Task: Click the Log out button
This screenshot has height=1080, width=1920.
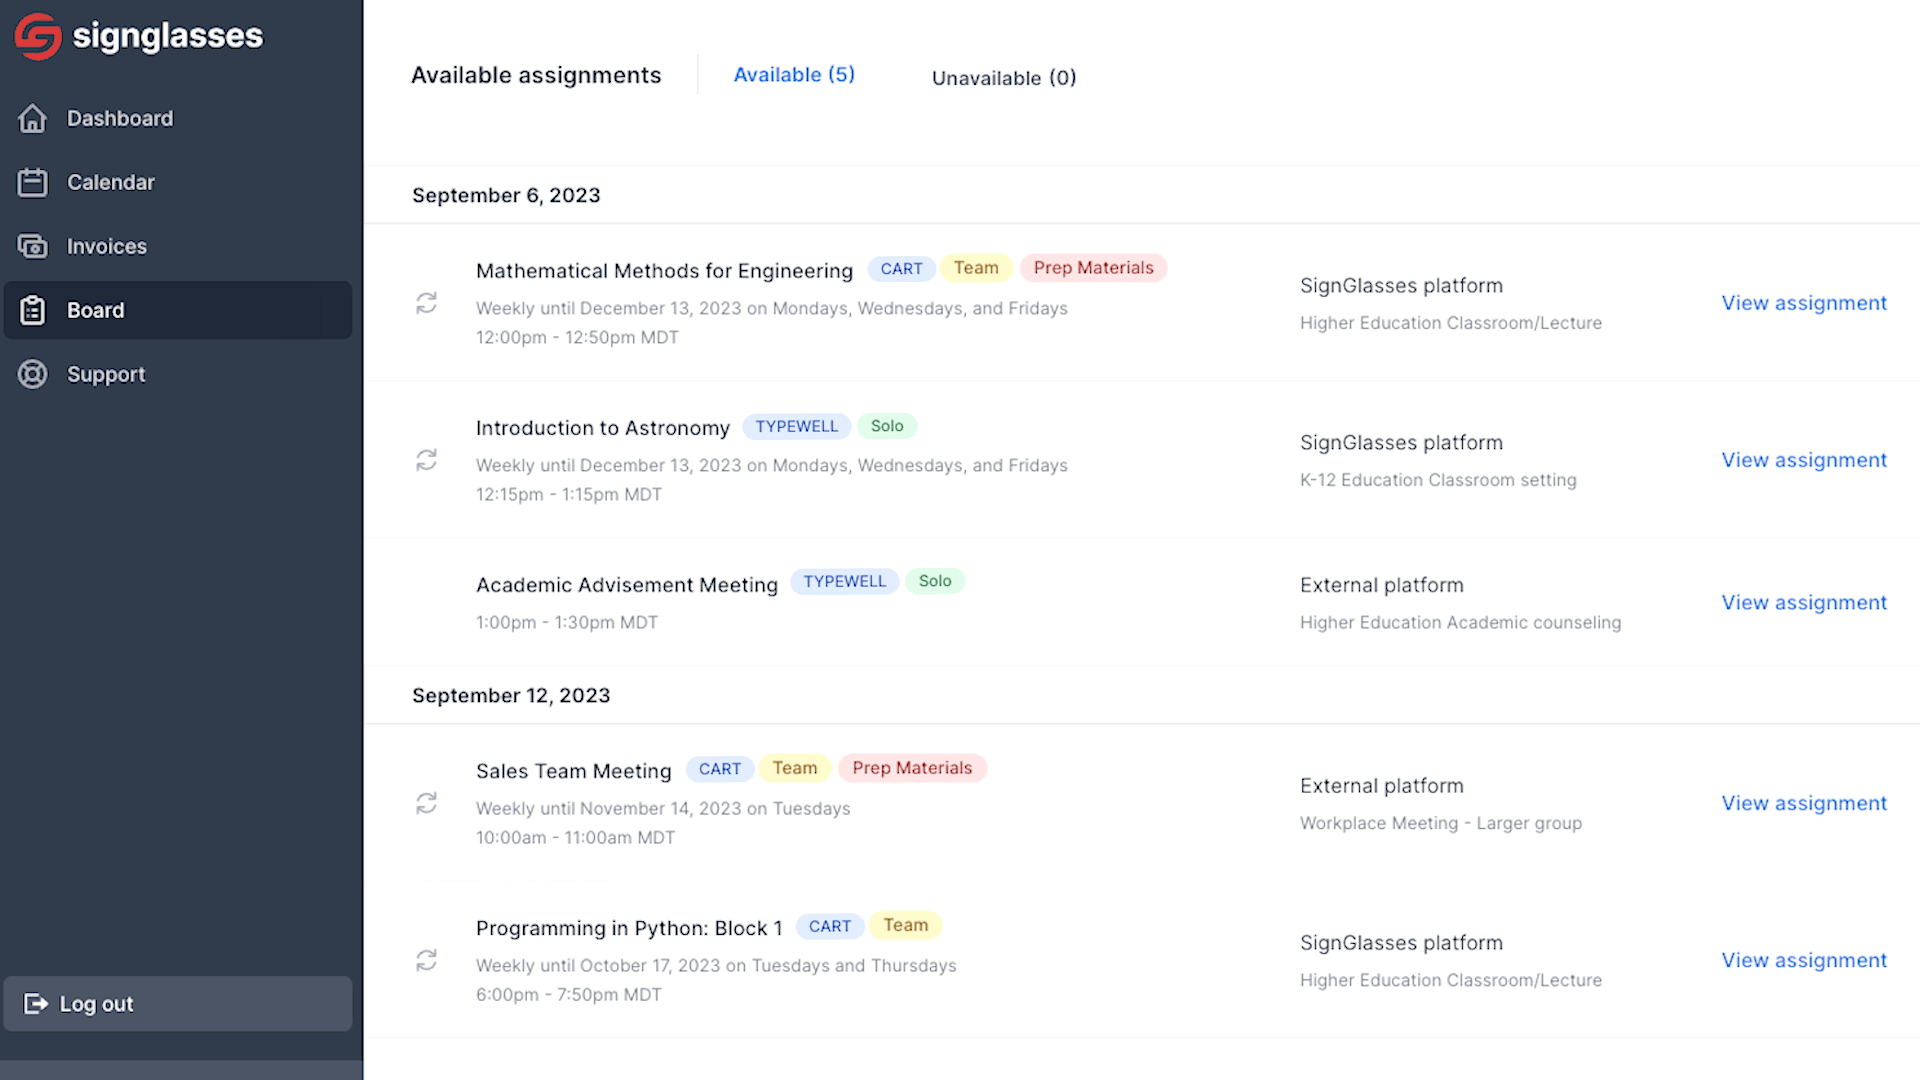Action: pos(178,1003)
